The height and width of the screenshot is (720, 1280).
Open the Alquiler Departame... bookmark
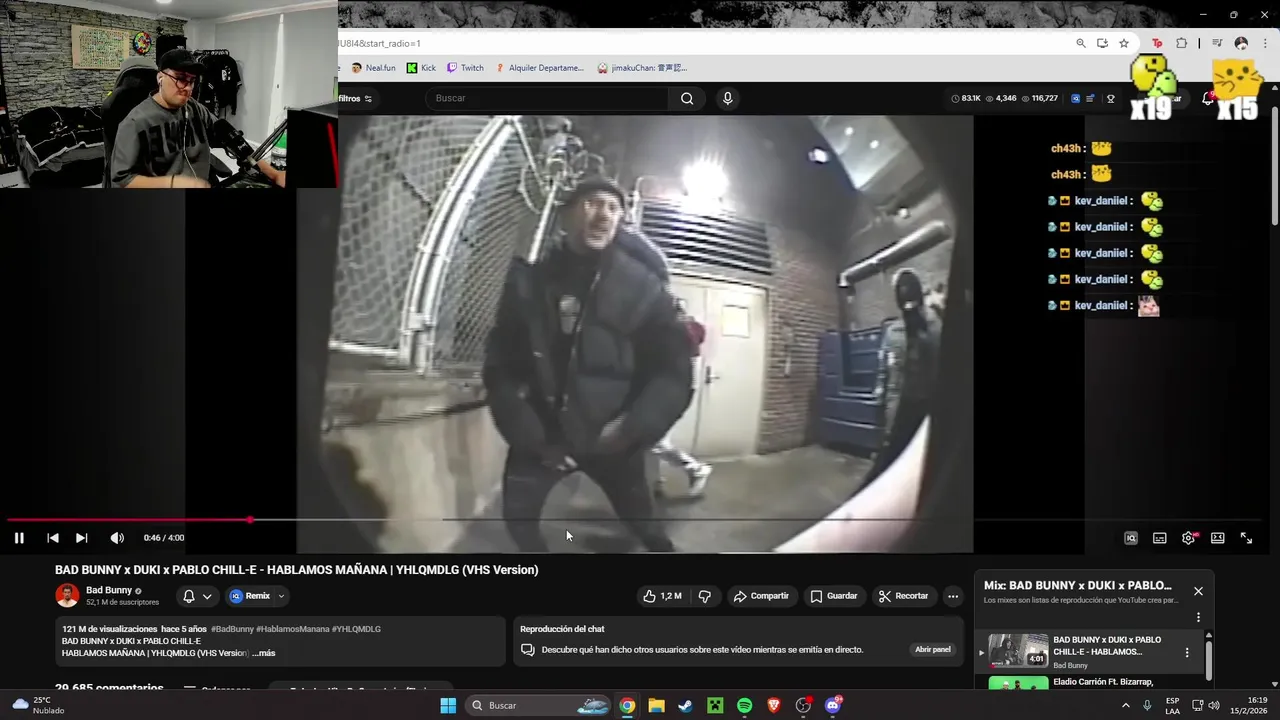(x=539, y=68)
